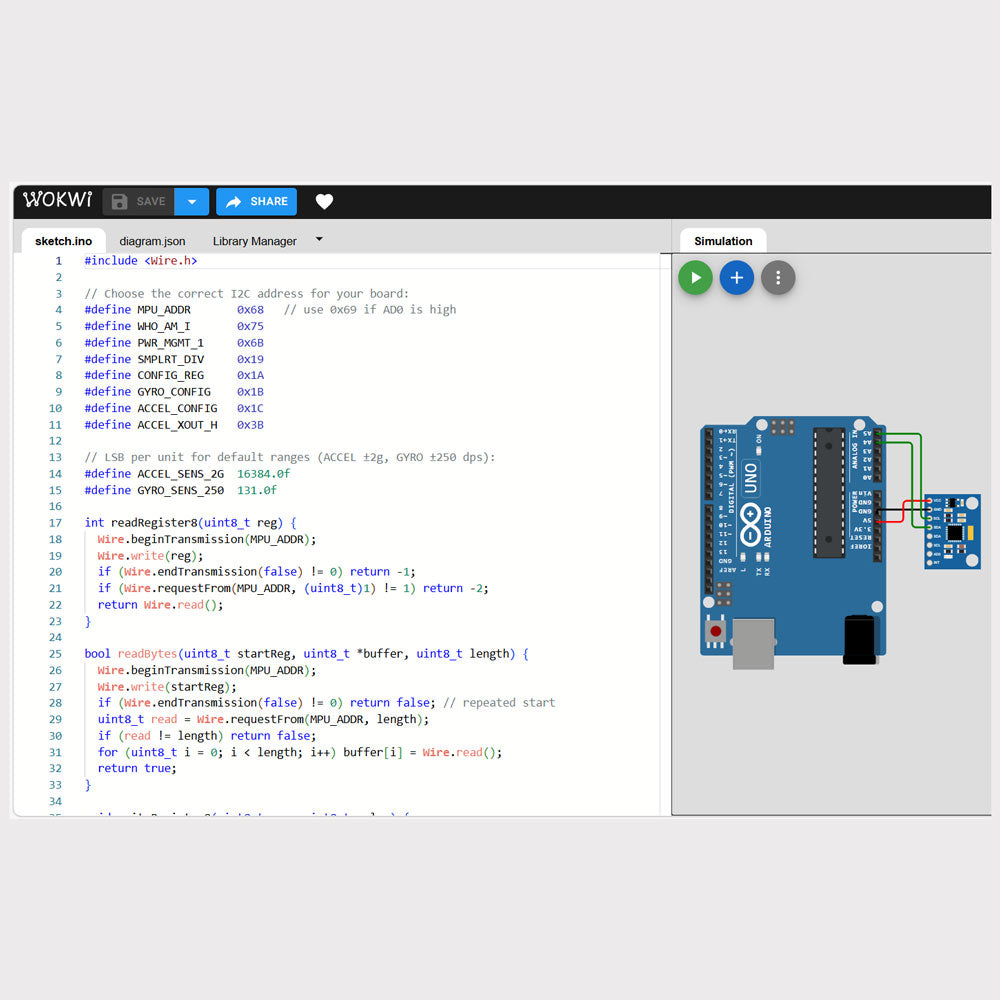Open the dropdown arrow beside Save
Viewport: 1000px width, 1000px height.
coord(192,202)
